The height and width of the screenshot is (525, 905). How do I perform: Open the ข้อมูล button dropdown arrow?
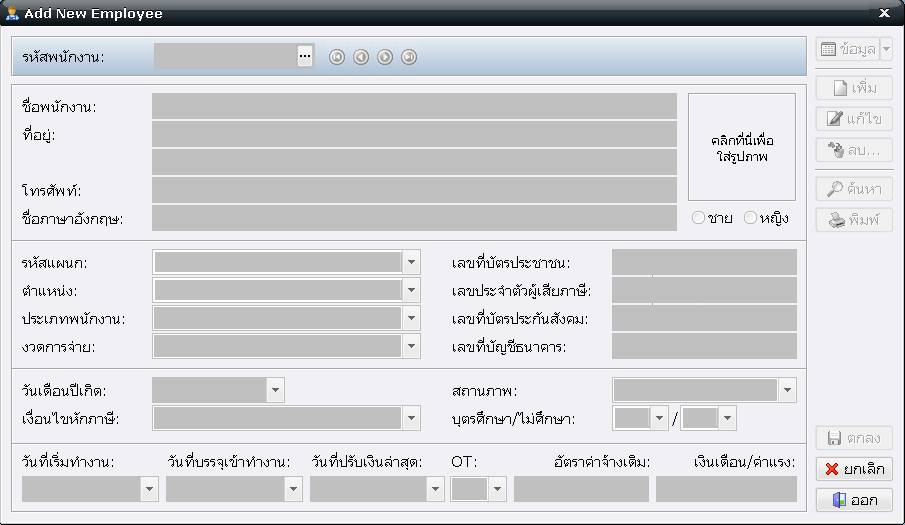coord(886,50)
